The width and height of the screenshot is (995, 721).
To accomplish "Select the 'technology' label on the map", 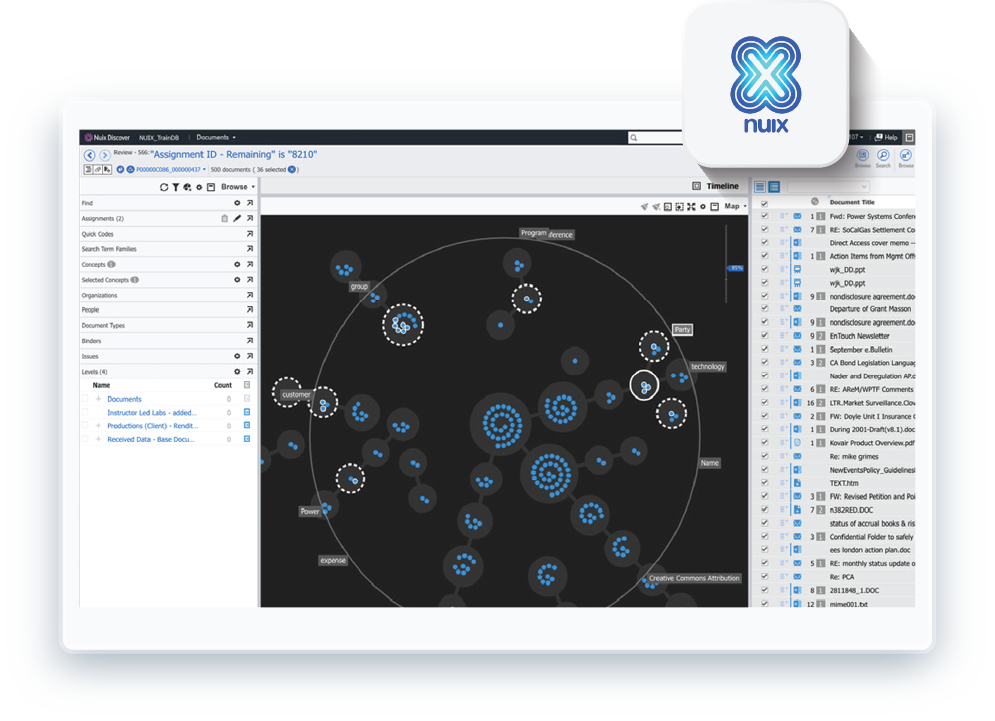I will tap(708, 367).
